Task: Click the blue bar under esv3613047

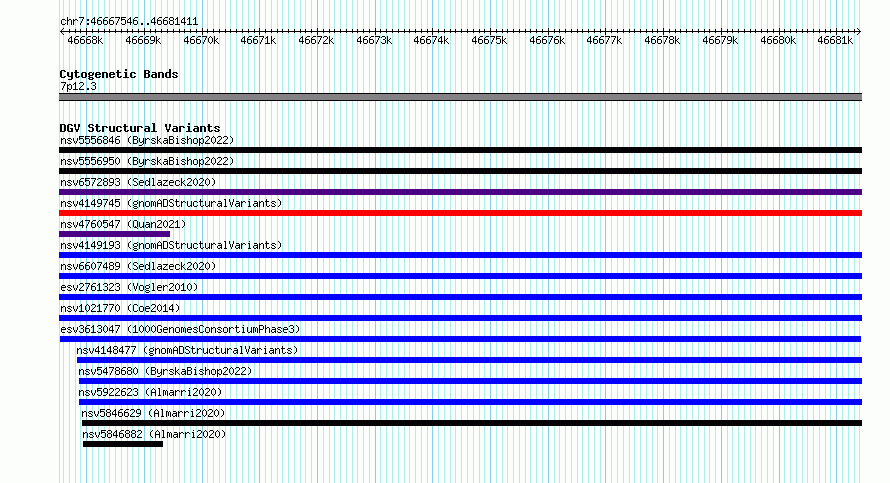Action: click(460, 339)
